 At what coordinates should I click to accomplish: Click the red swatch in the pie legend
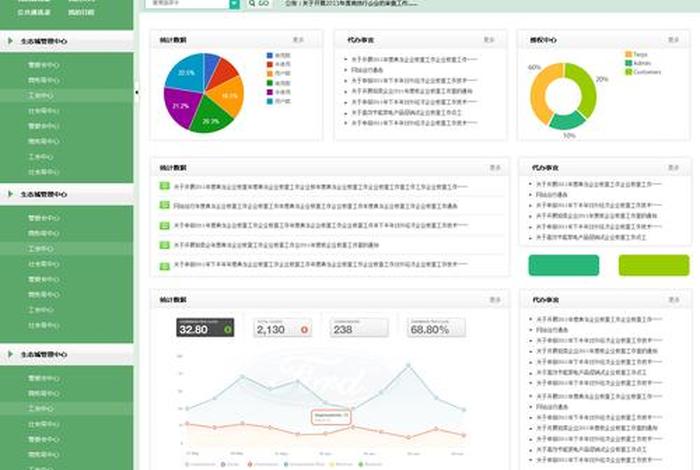click(270, 64)
